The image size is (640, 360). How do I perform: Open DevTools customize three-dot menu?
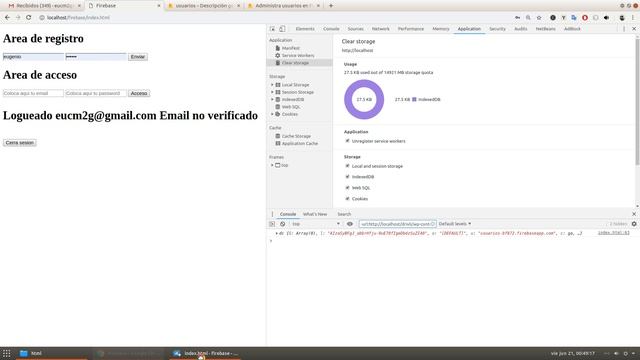pos(624,29)
